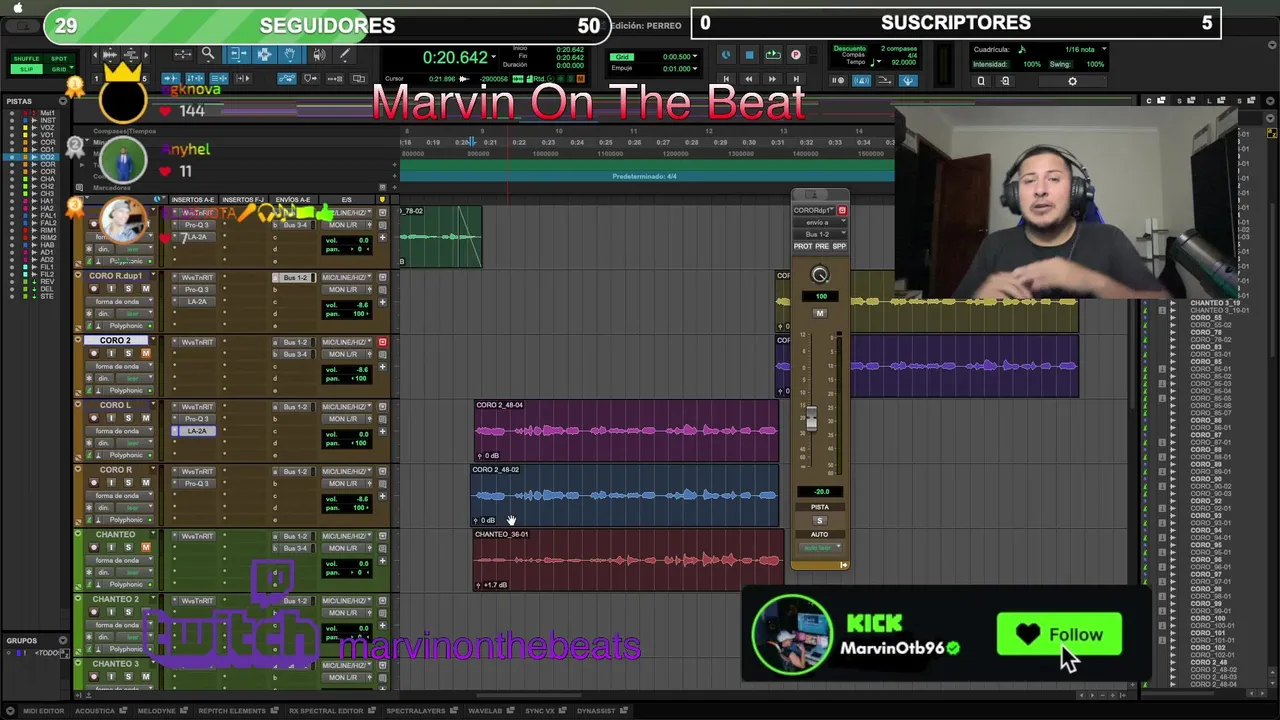The width and height of the screenshot is (1280, 720).
Task: Click the send pan knob
Action: (x=820, y=274)
